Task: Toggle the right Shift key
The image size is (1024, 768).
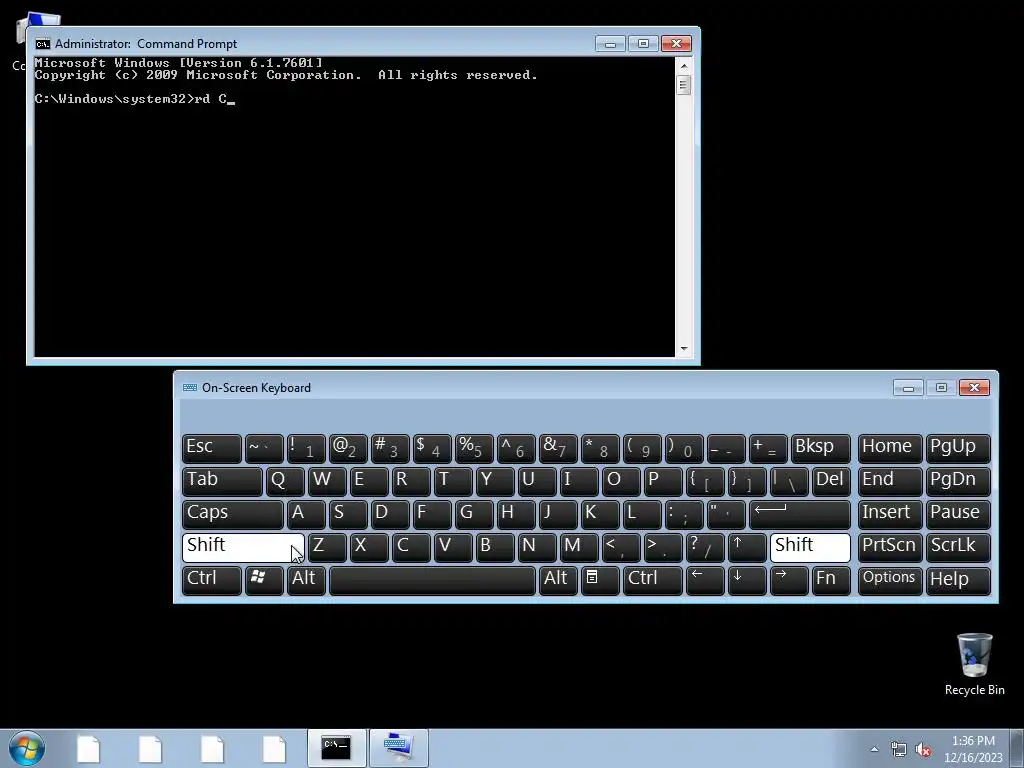Action: (810, 547)
